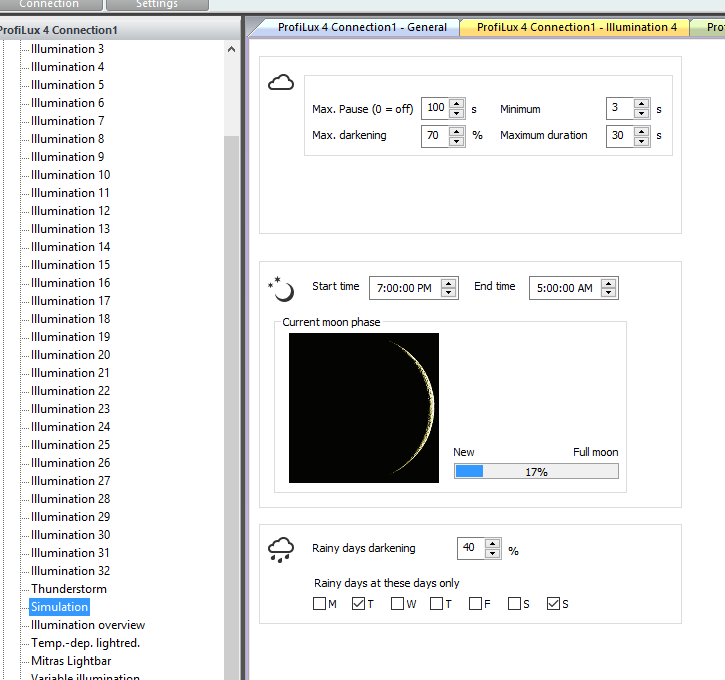The height and width of the screenshot is (680, 725).
Task: Click the Max. Pause input field
Action: (436, 109)
